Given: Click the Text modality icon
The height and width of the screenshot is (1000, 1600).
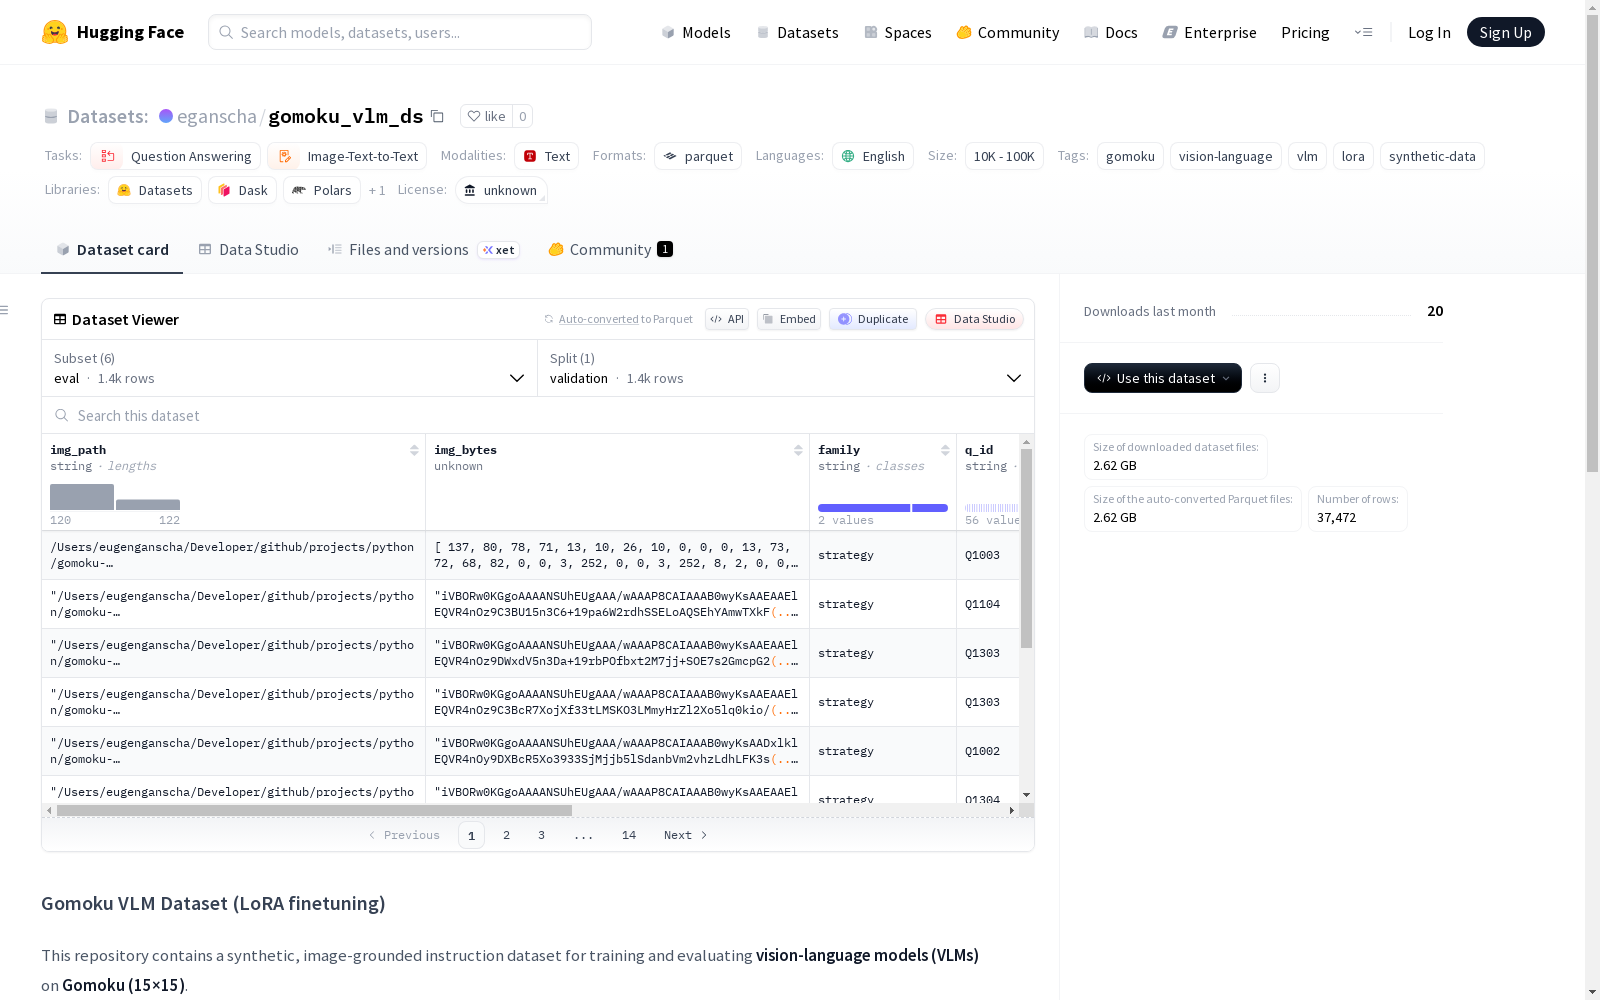Looking at the screenshot, I should (x=530, y=156).
